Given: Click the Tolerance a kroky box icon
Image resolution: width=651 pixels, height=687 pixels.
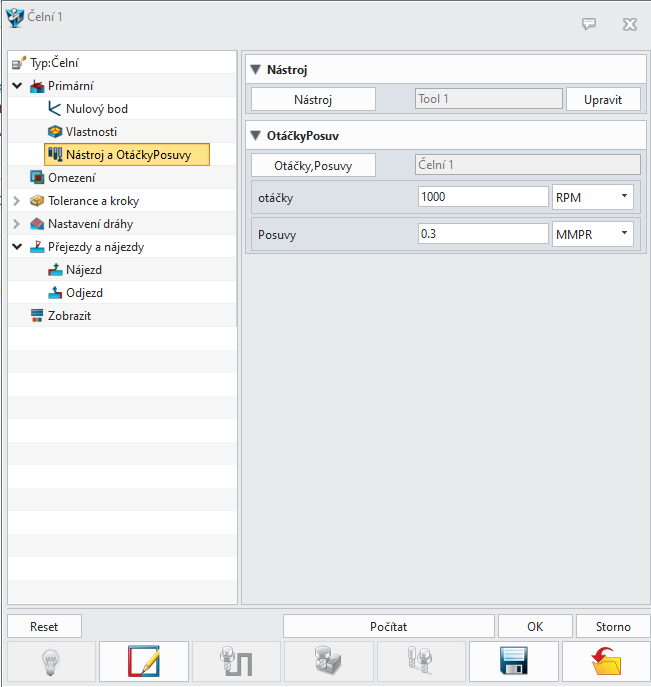Looking at the screenshot, I should tap(37, 201).
